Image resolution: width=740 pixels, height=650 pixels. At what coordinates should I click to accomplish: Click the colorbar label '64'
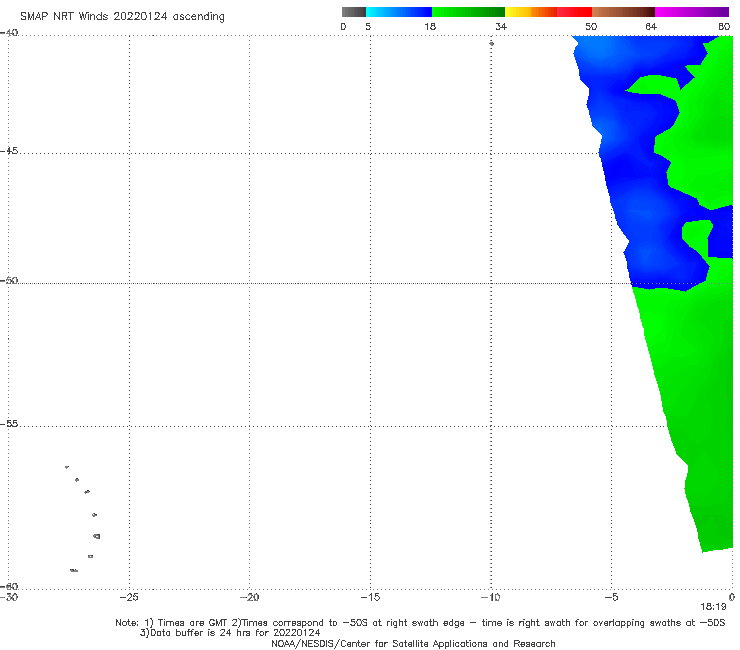(x=651, y=26)
